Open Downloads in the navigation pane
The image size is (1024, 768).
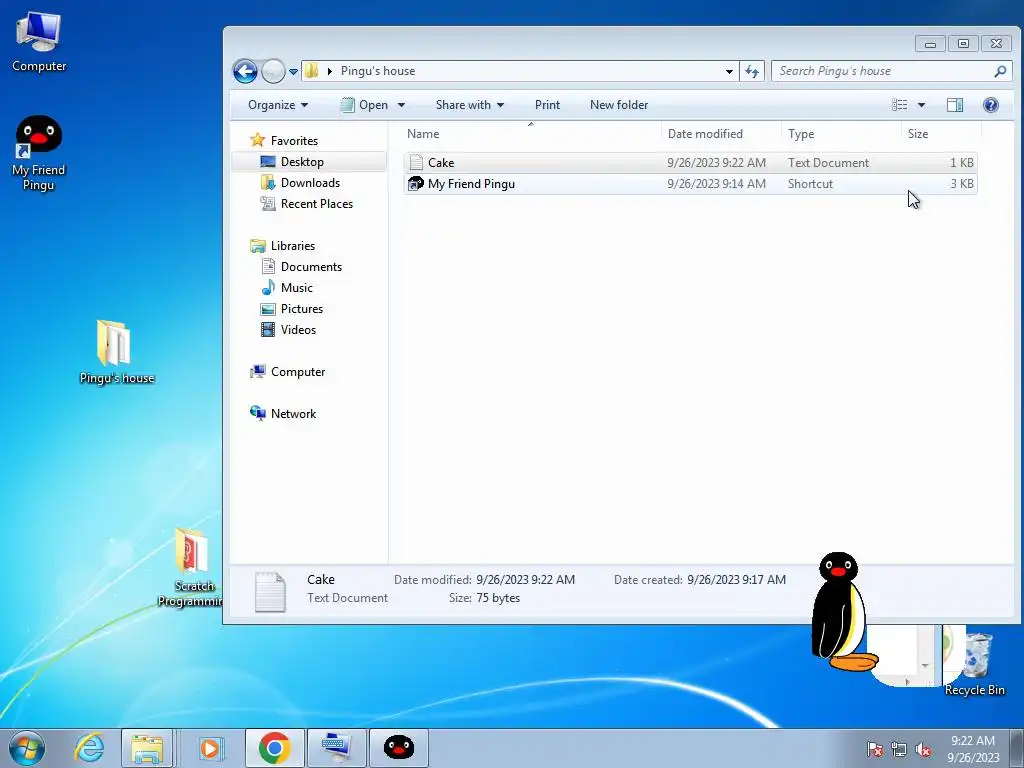pyautogui.click(x=310, y=183)
